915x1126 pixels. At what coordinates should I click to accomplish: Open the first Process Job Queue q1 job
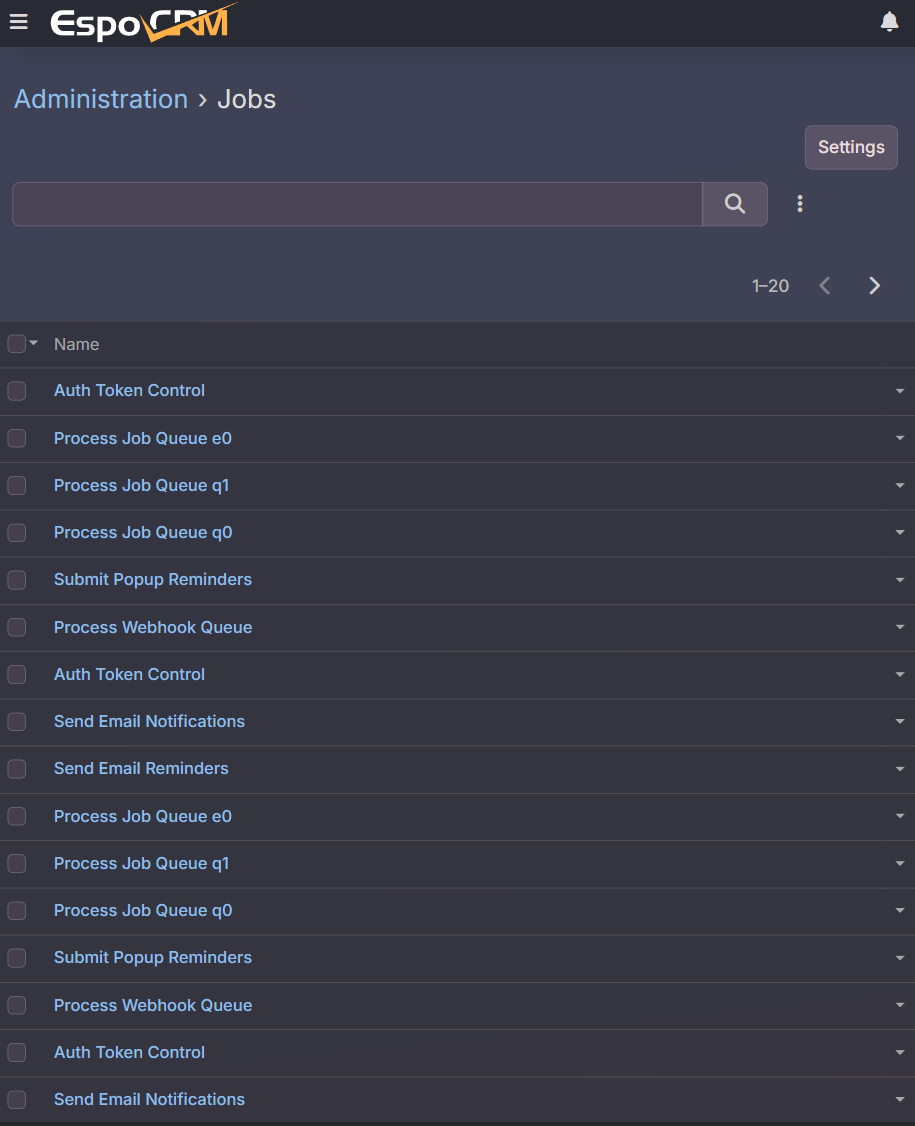[x=141, y=485]
